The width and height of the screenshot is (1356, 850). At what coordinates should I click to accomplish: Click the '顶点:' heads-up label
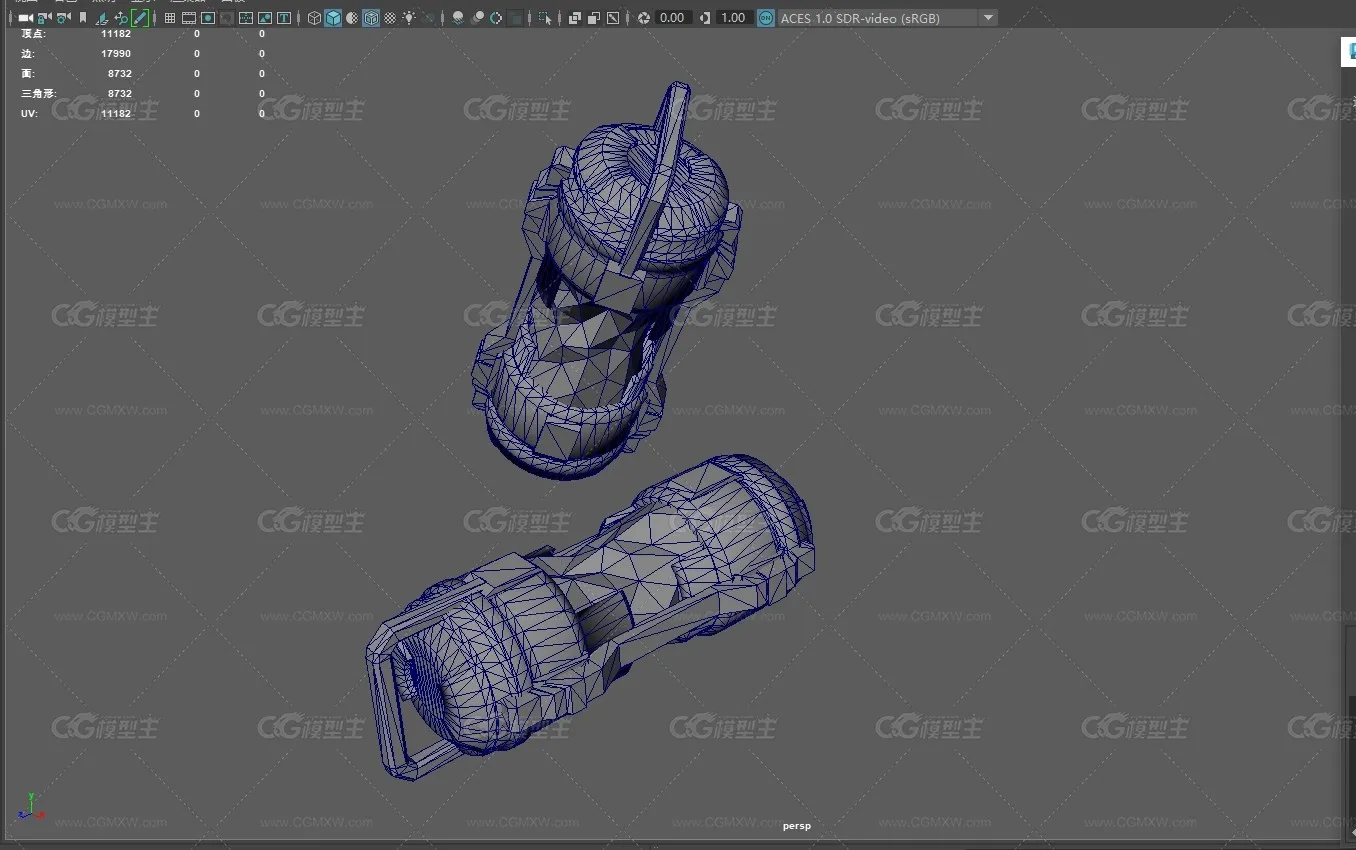point(33,34)
